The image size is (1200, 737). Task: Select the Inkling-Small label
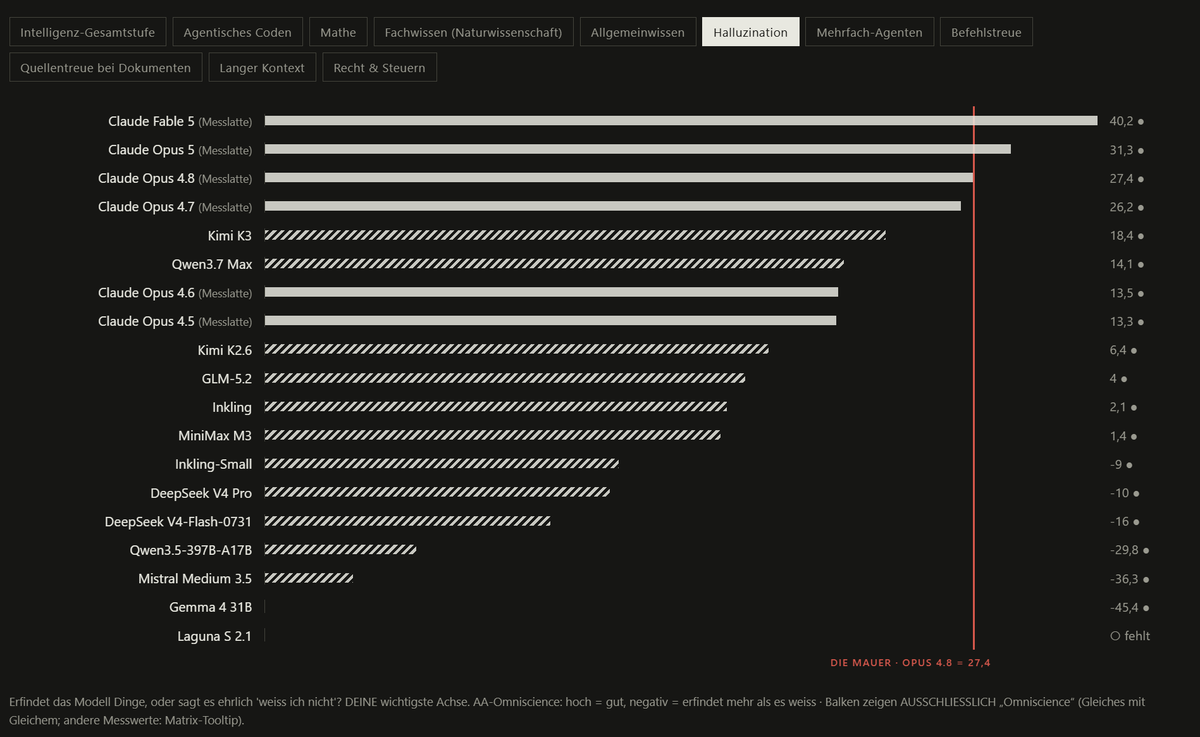pyautogui.click(x=214, y=465)
